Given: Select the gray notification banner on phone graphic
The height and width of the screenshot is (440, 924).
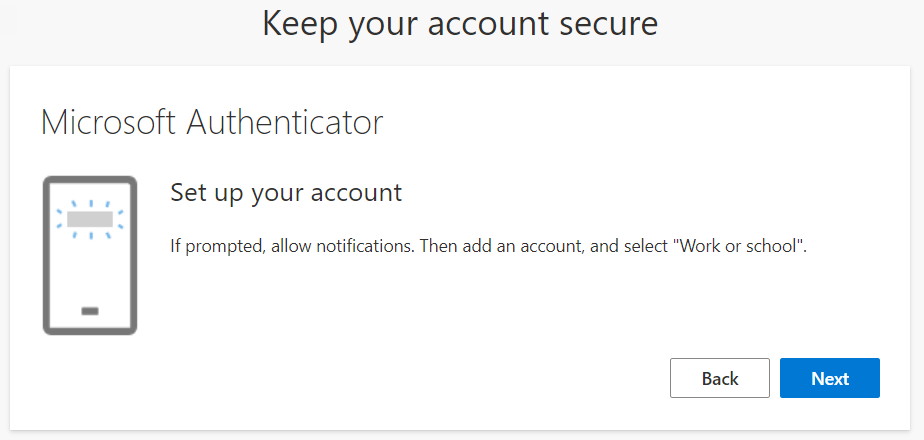Looking at the screenshot, I should [x=90, y=219].
